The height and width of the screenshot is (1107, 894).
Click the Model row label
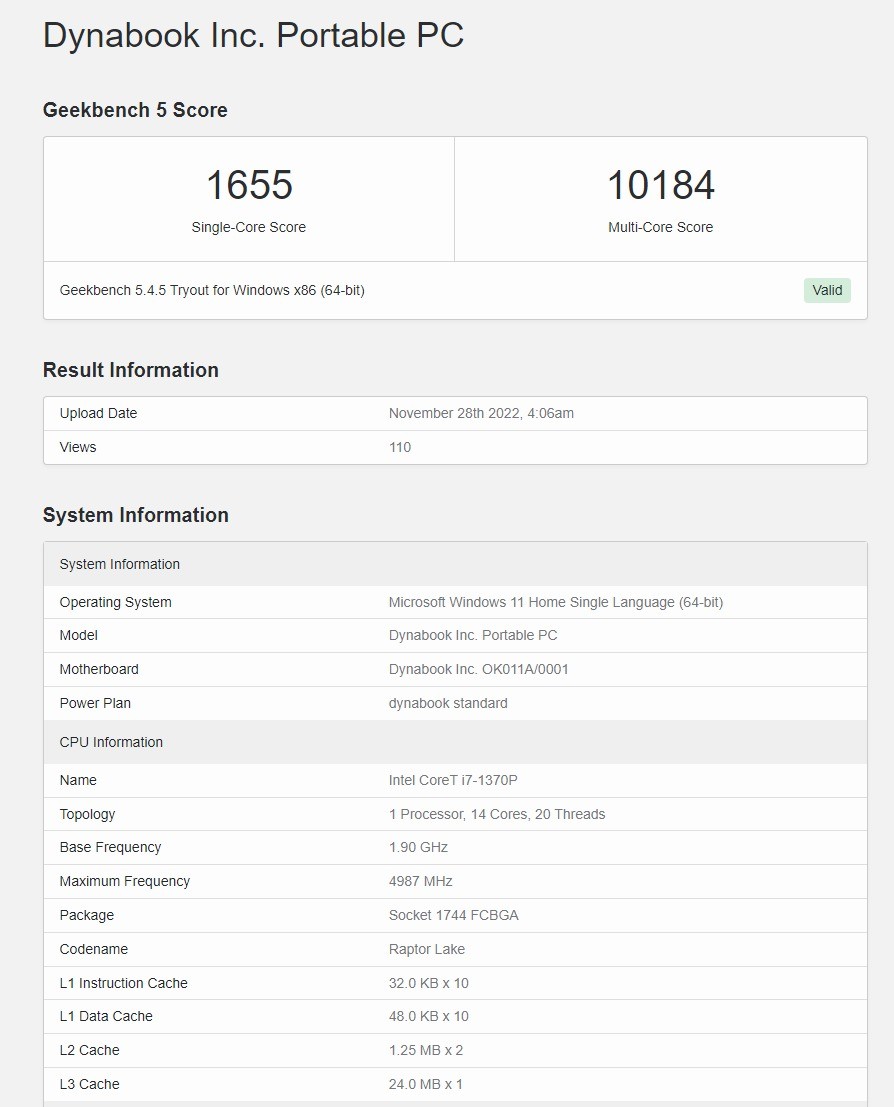(x=78, y=635)
